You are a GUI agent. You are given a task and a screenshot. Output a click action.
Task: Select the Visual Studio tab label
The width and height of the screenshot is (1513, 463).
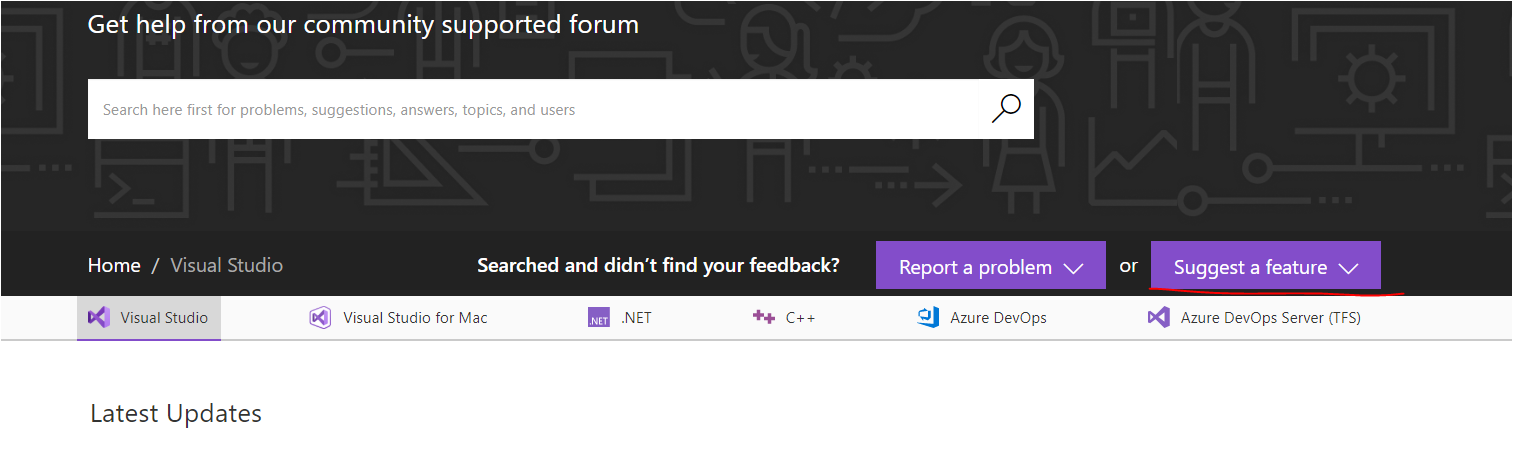(164, 318)
